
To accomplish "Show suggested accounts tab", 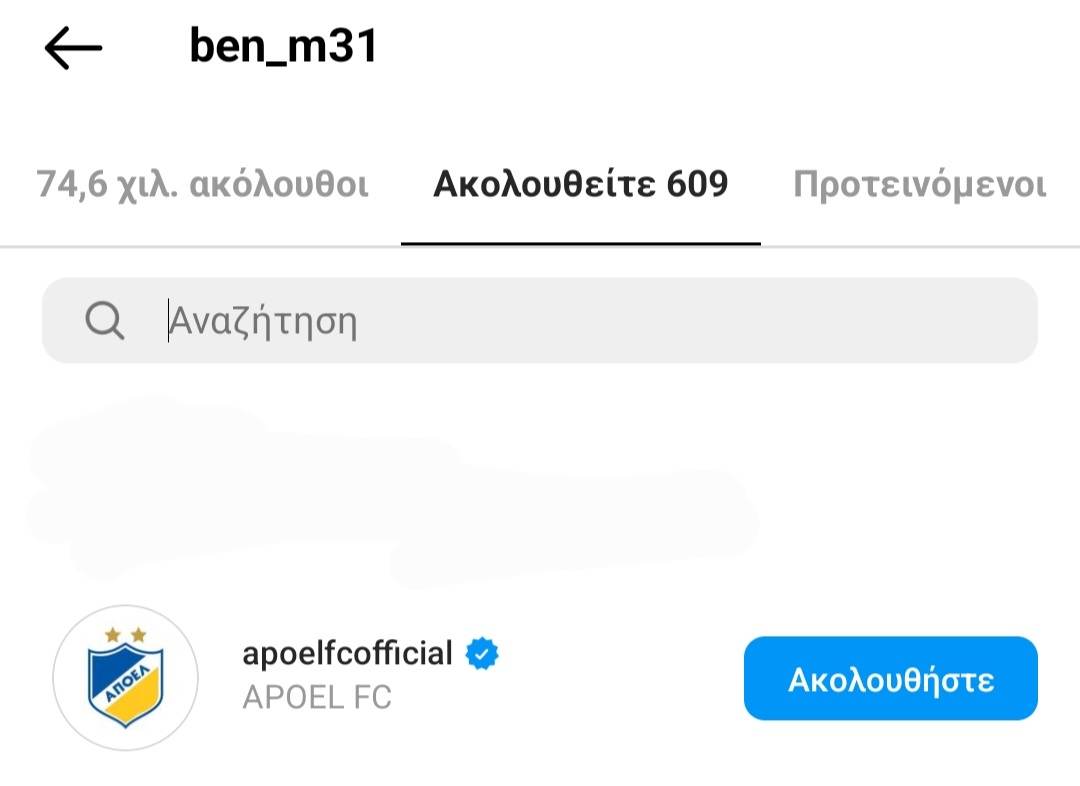I will (919, 185).
